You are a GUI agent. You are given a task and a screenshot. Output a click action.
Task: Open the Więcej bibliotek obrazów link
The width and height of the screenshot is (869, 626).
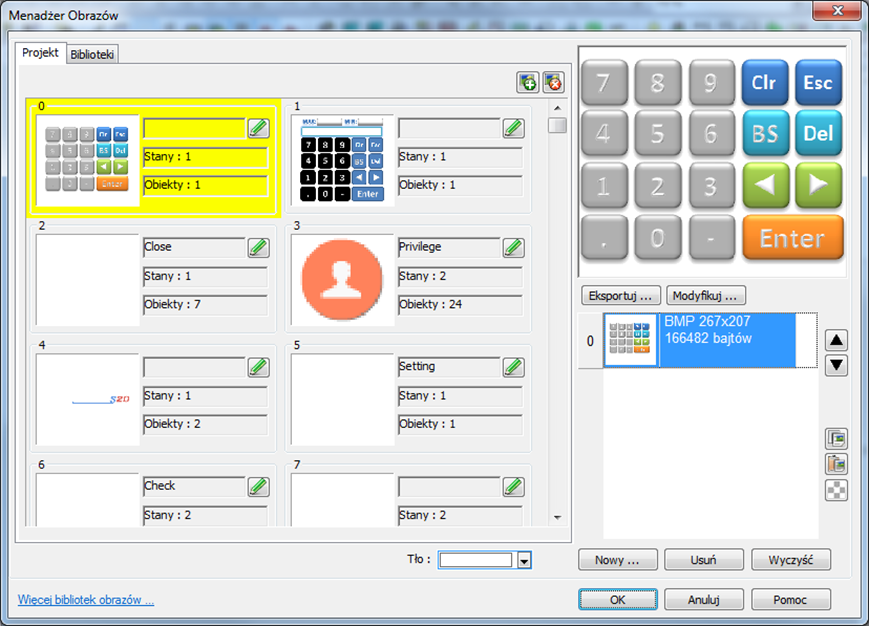pyautogui.click(x=86, y=600)
